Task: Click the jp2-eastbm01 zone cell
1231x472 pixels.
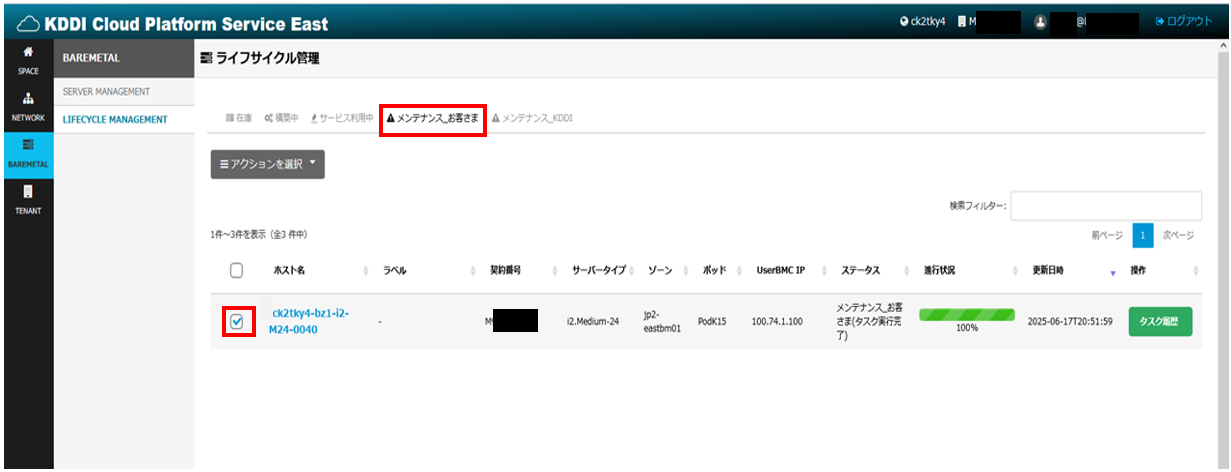Action: [x=661, y=321]
